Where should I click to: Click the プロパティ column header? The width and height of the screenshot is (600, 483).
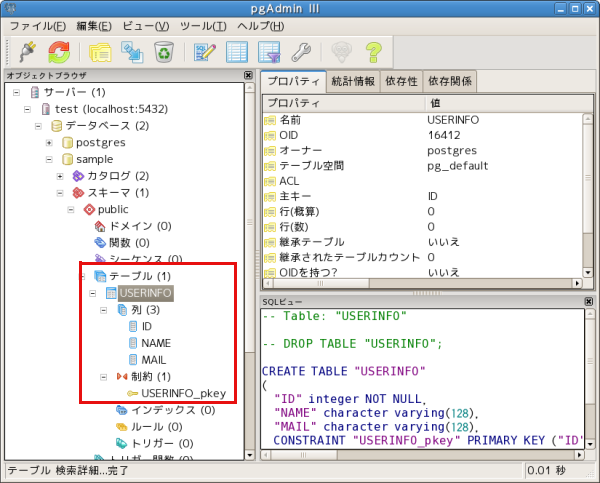click(x=344, y=103)
